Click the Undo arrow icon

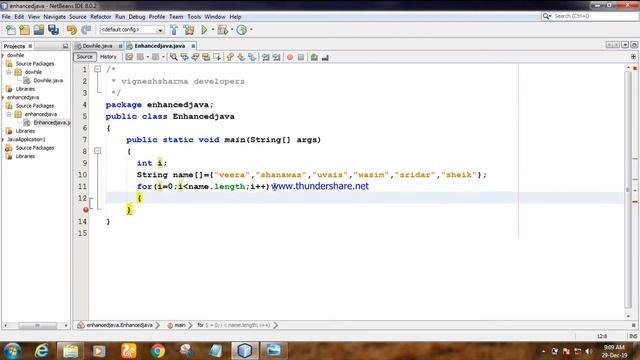pos(71,30)
